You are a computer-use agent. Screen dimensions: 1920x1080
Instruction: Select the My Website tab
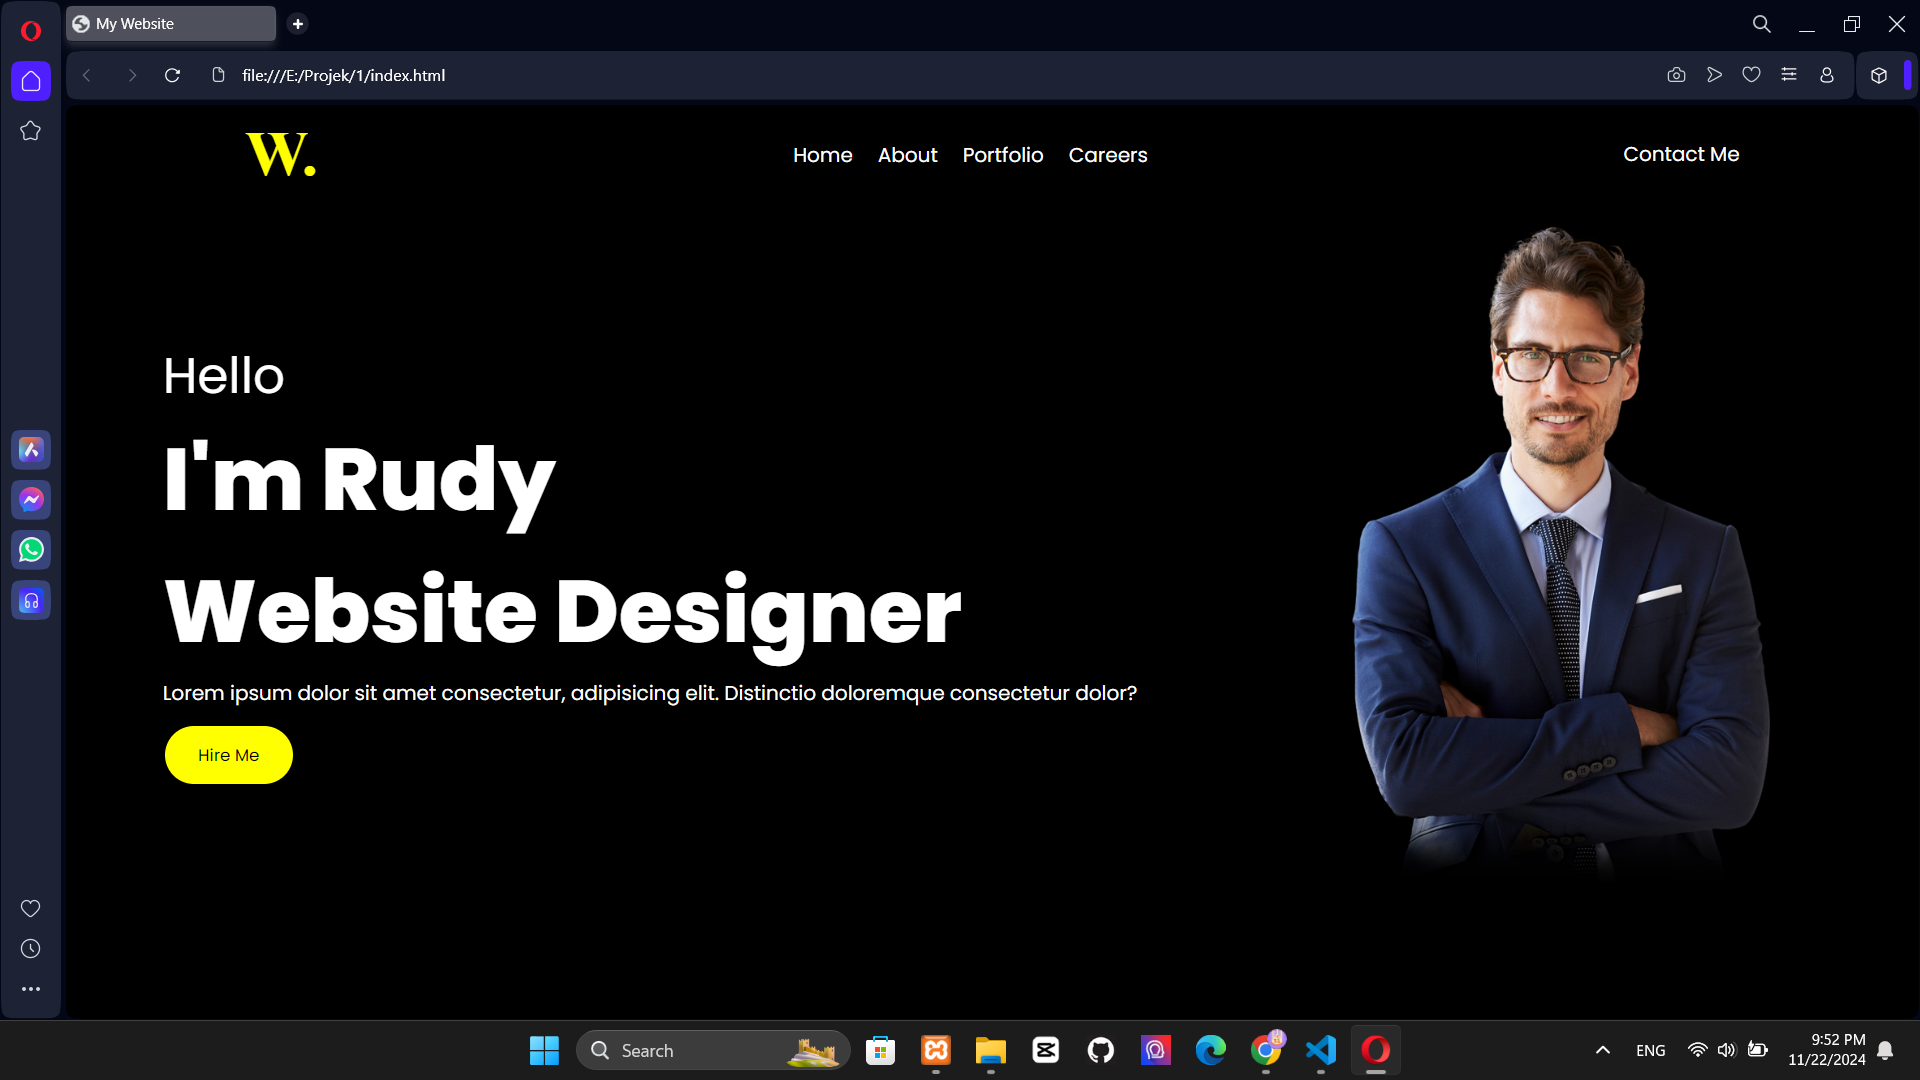tap(170, 24)
